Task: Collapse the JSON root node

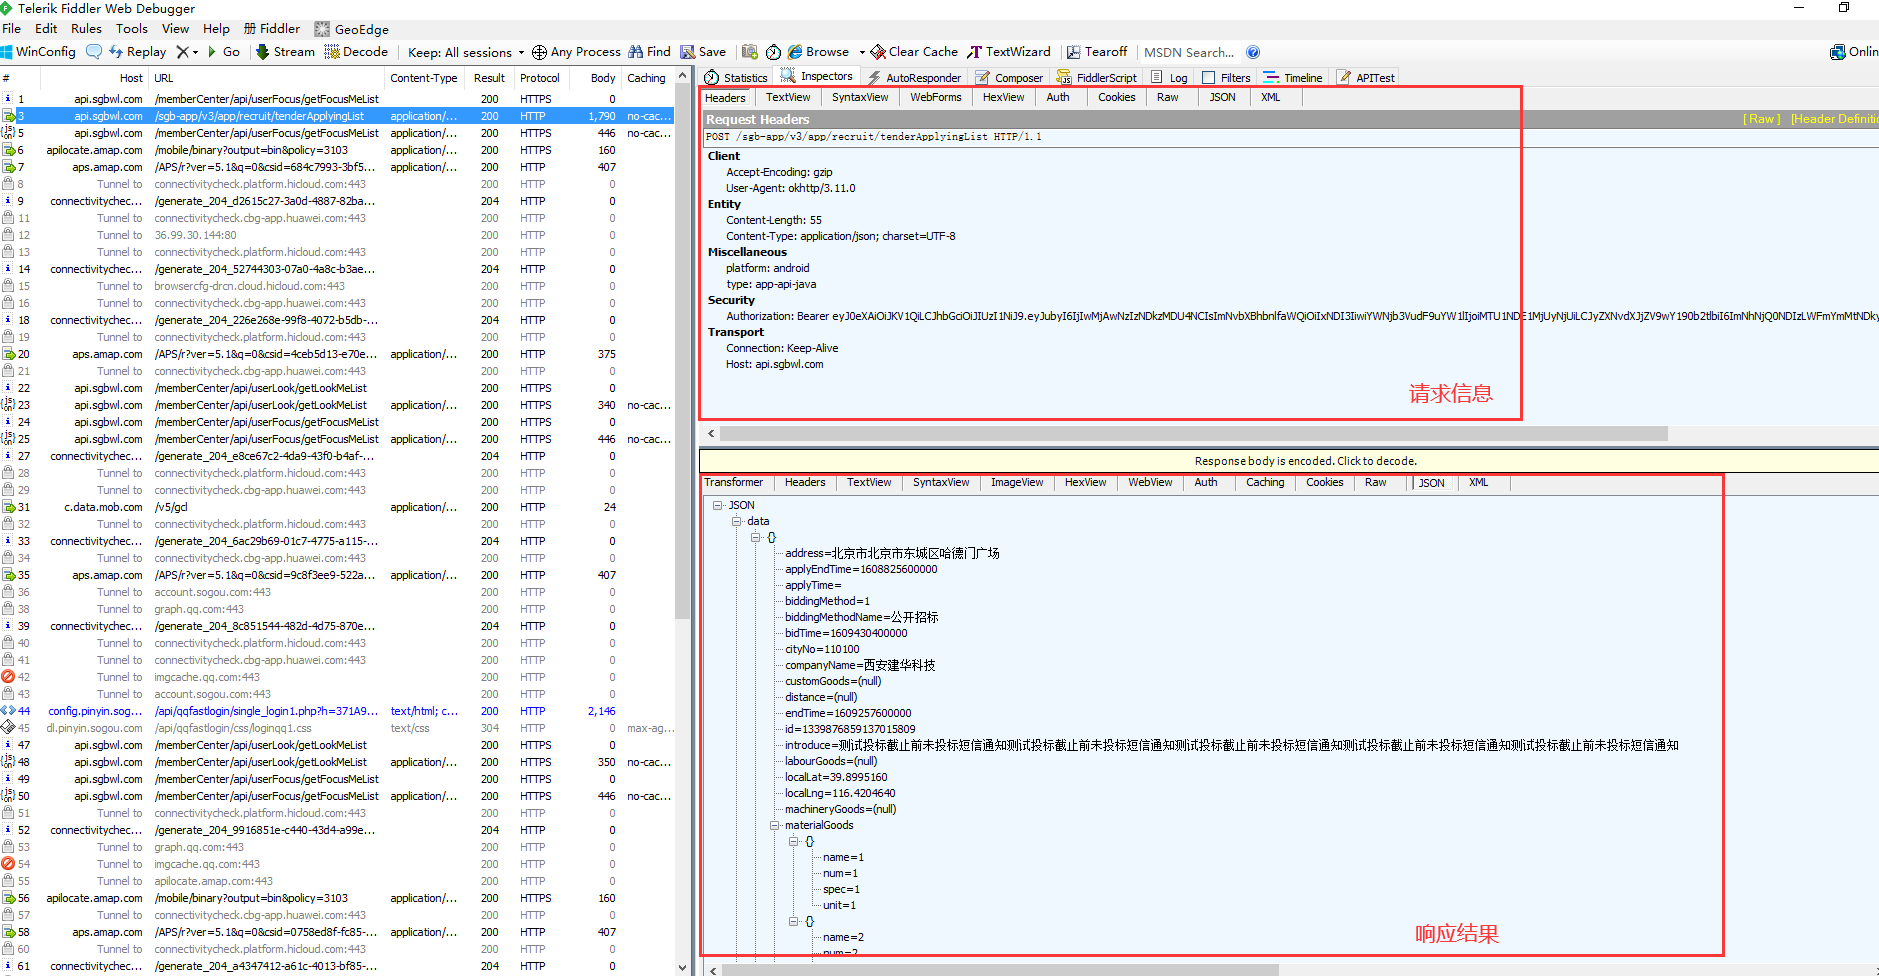Action: [x=717, y=505]
